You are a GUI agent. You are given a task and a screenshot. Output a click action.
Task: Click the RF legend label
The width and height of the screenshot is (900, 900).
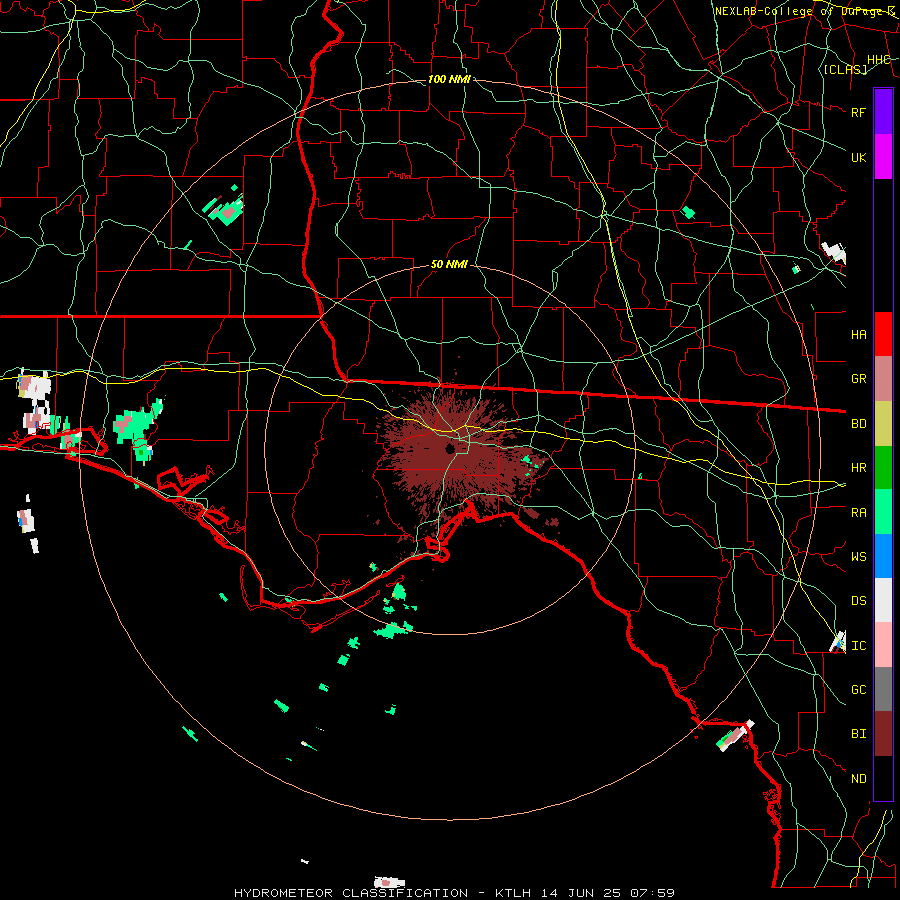[858, 112]
